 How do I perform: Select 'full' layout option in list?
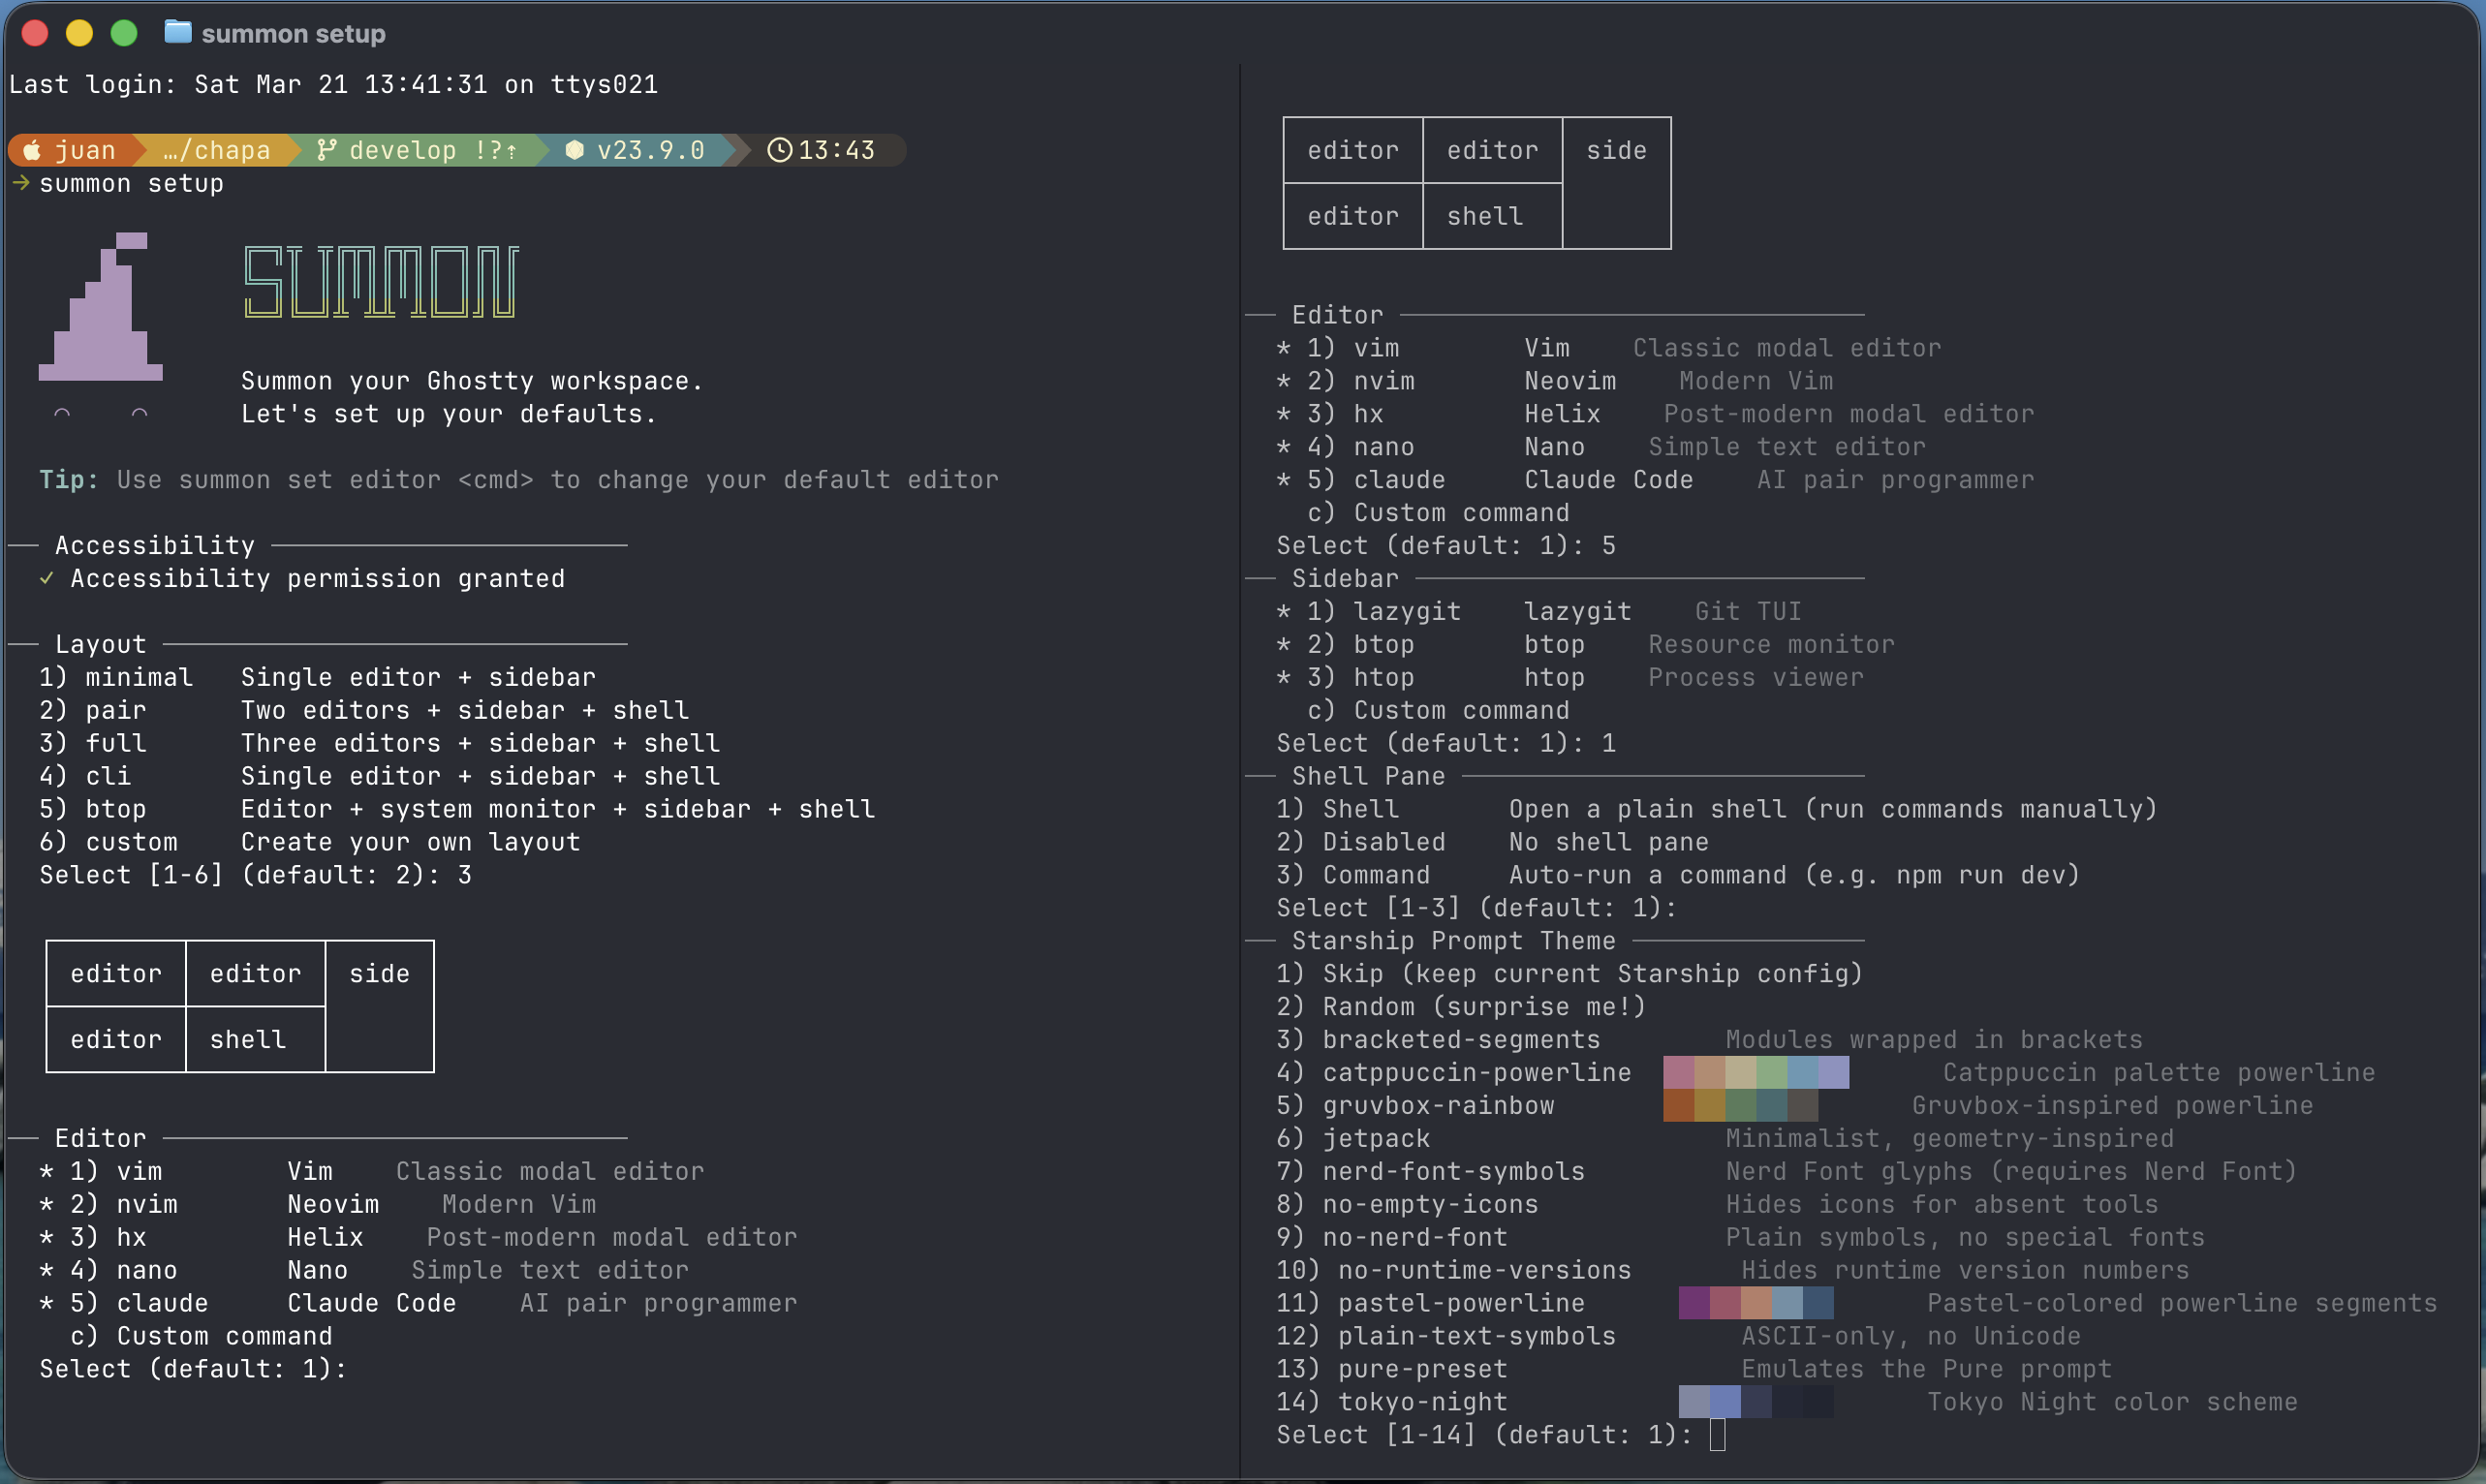[x=116, y=743]
